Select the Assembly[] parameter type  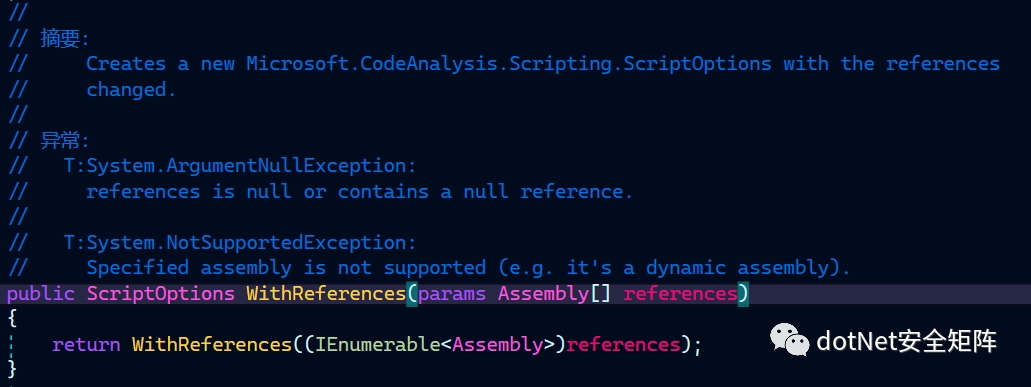coord(554,294)
